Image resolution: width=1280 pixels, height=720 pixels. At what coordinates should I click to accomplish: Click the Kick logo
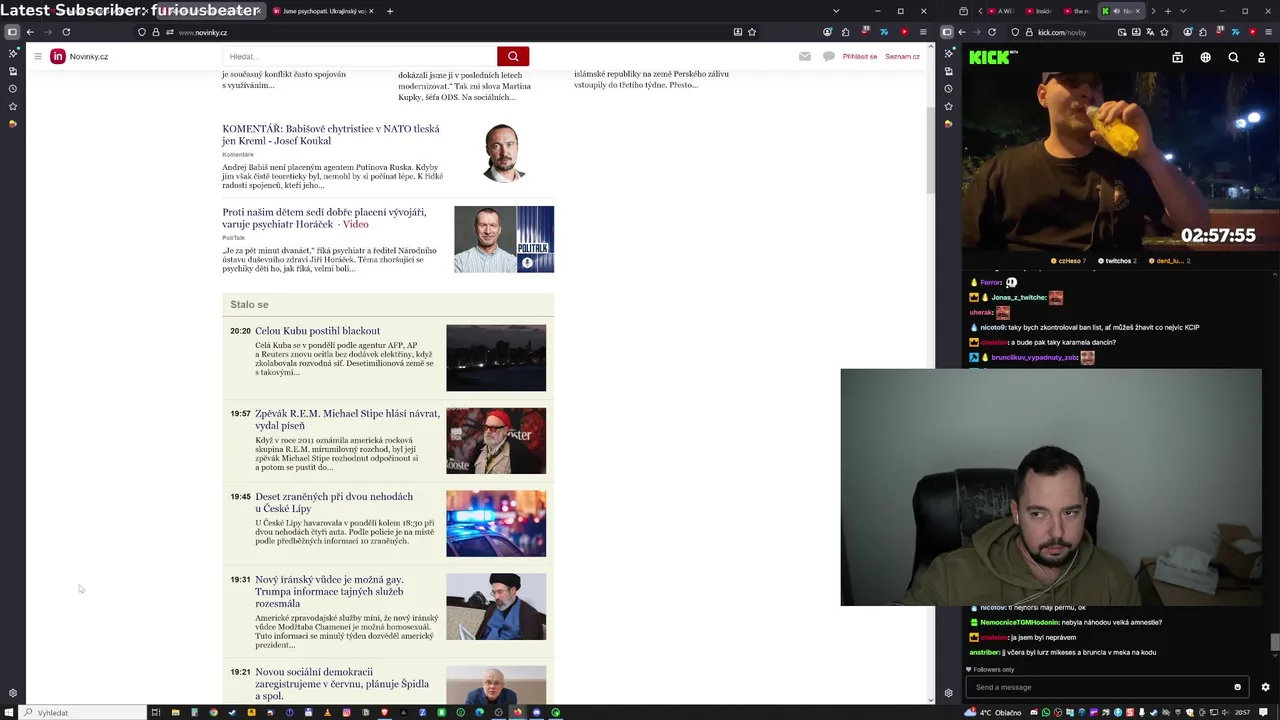[990, 57]
